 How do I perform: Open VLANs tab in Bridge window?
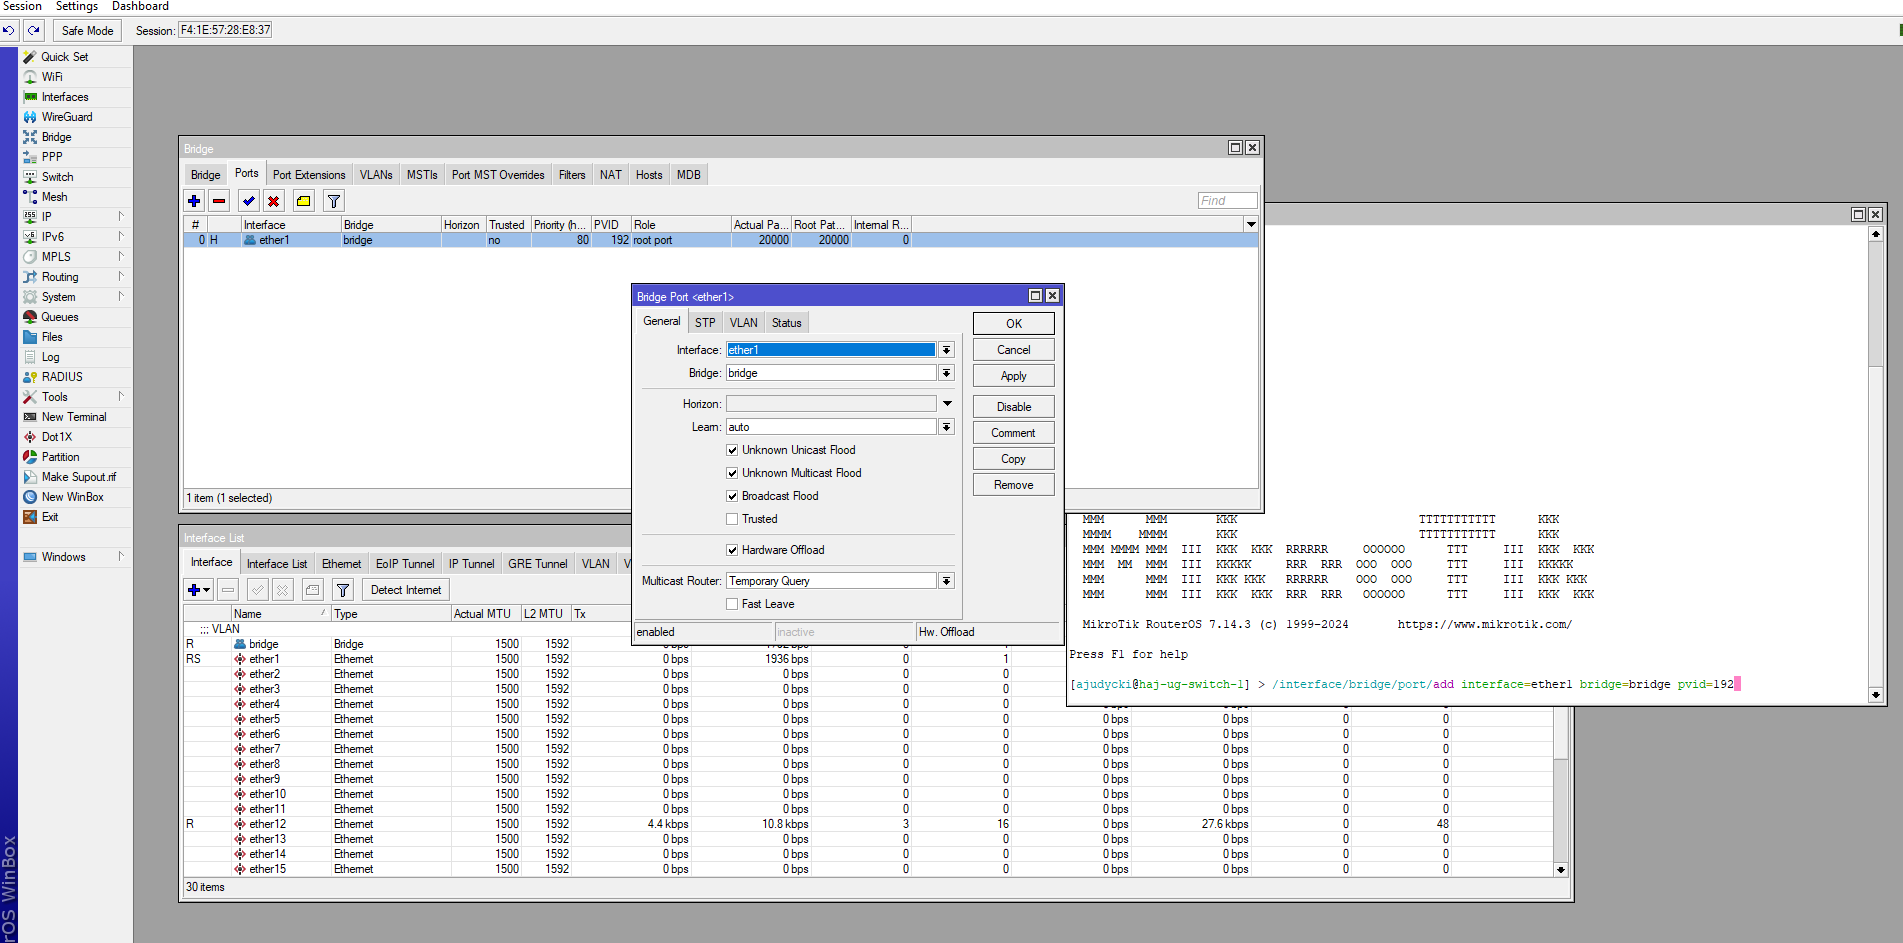coord(376,175)
